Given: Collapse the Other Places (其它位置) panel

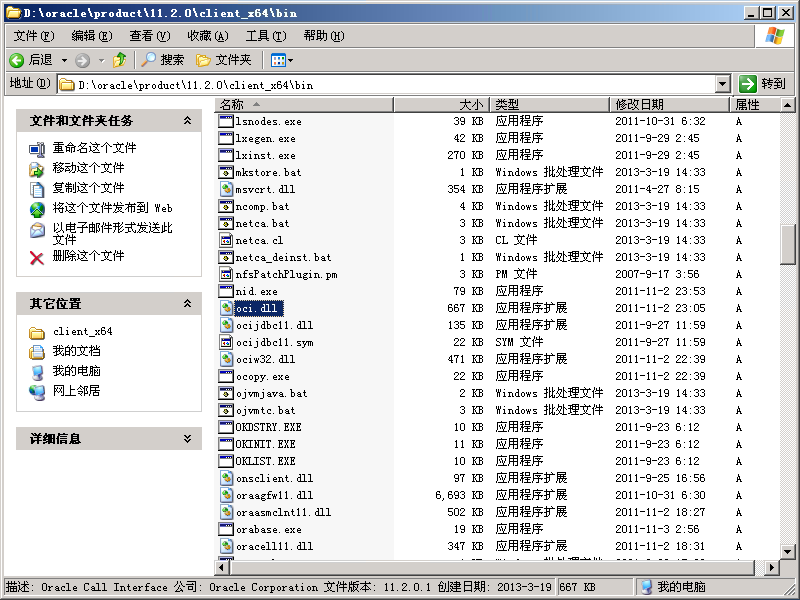Looking at the screenshot, I should [x=187, y=303].
